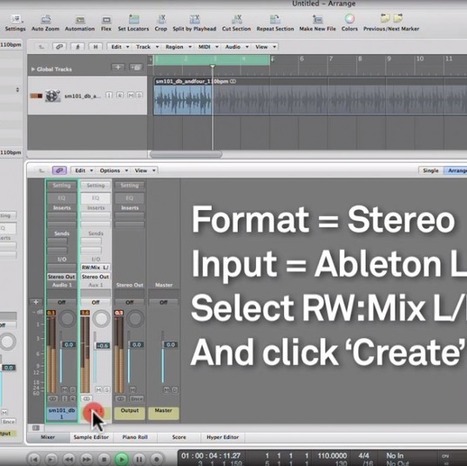
Task: Open the Mixer Edit menu
Action: click(x=83, y=171)
